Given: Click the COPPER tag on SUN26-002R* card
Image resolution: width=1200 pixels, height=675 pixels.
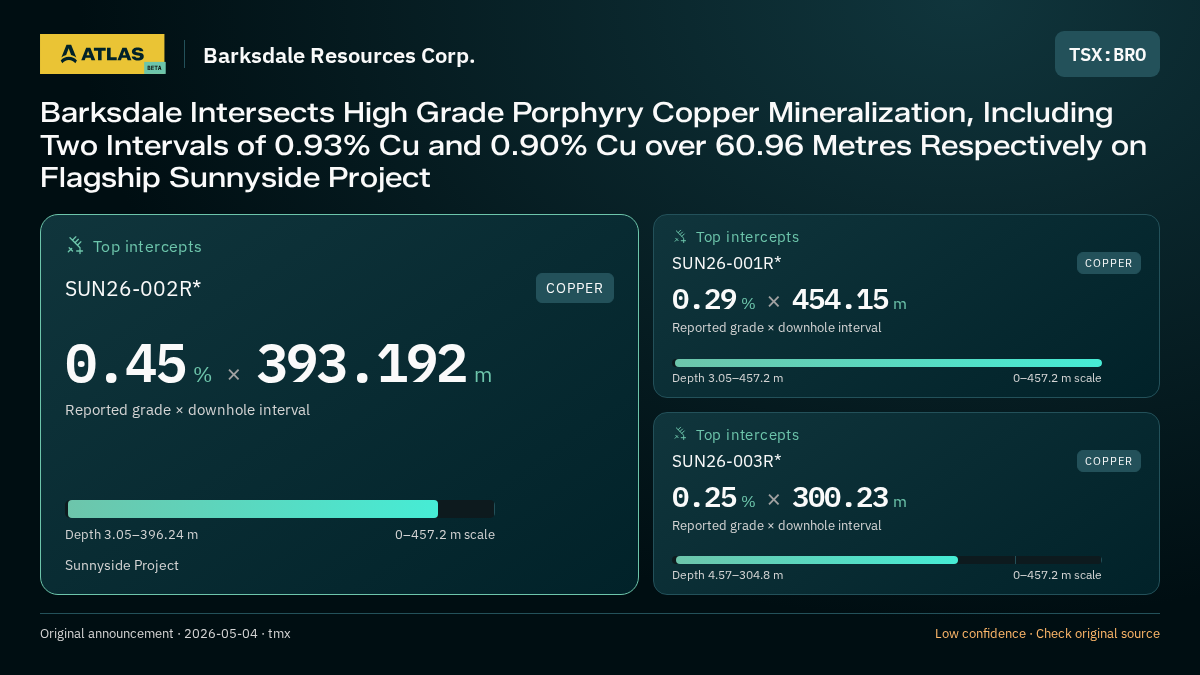Looking at the screenshot, I should [x=575, y=288].
